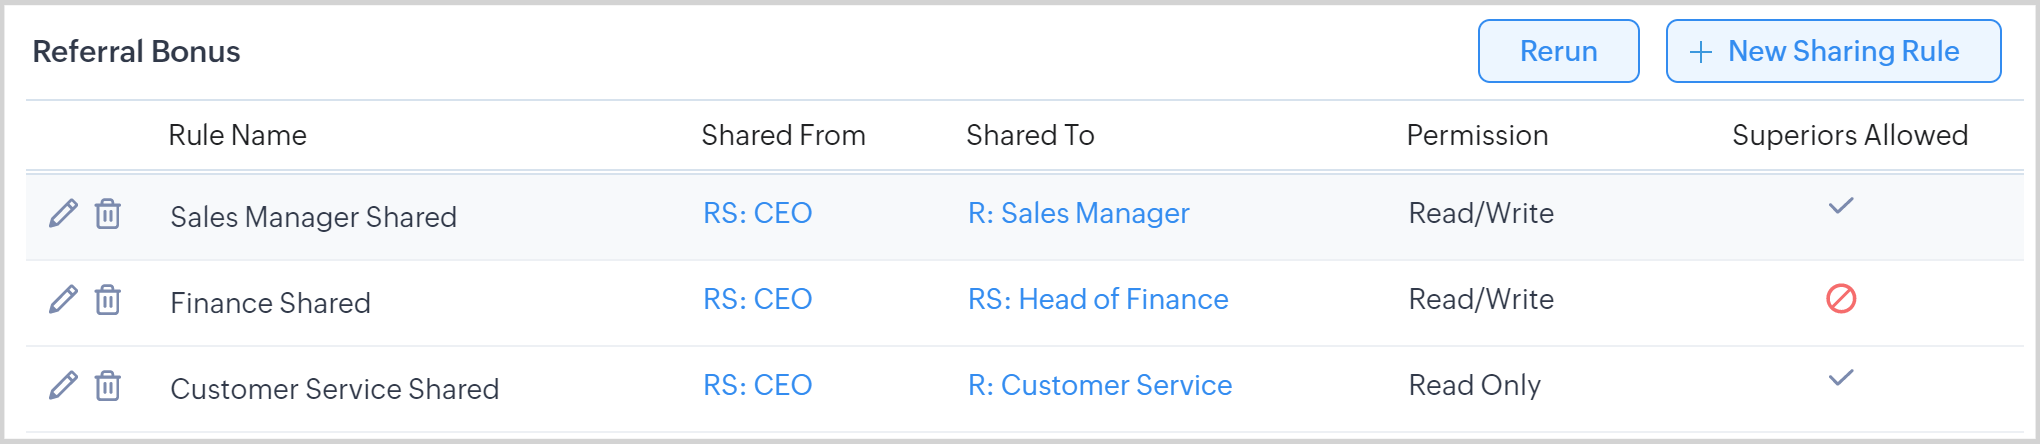Open RS: CEO link in Finance Shared row
Screen dimensions: 2040x444
pos(757,299)
